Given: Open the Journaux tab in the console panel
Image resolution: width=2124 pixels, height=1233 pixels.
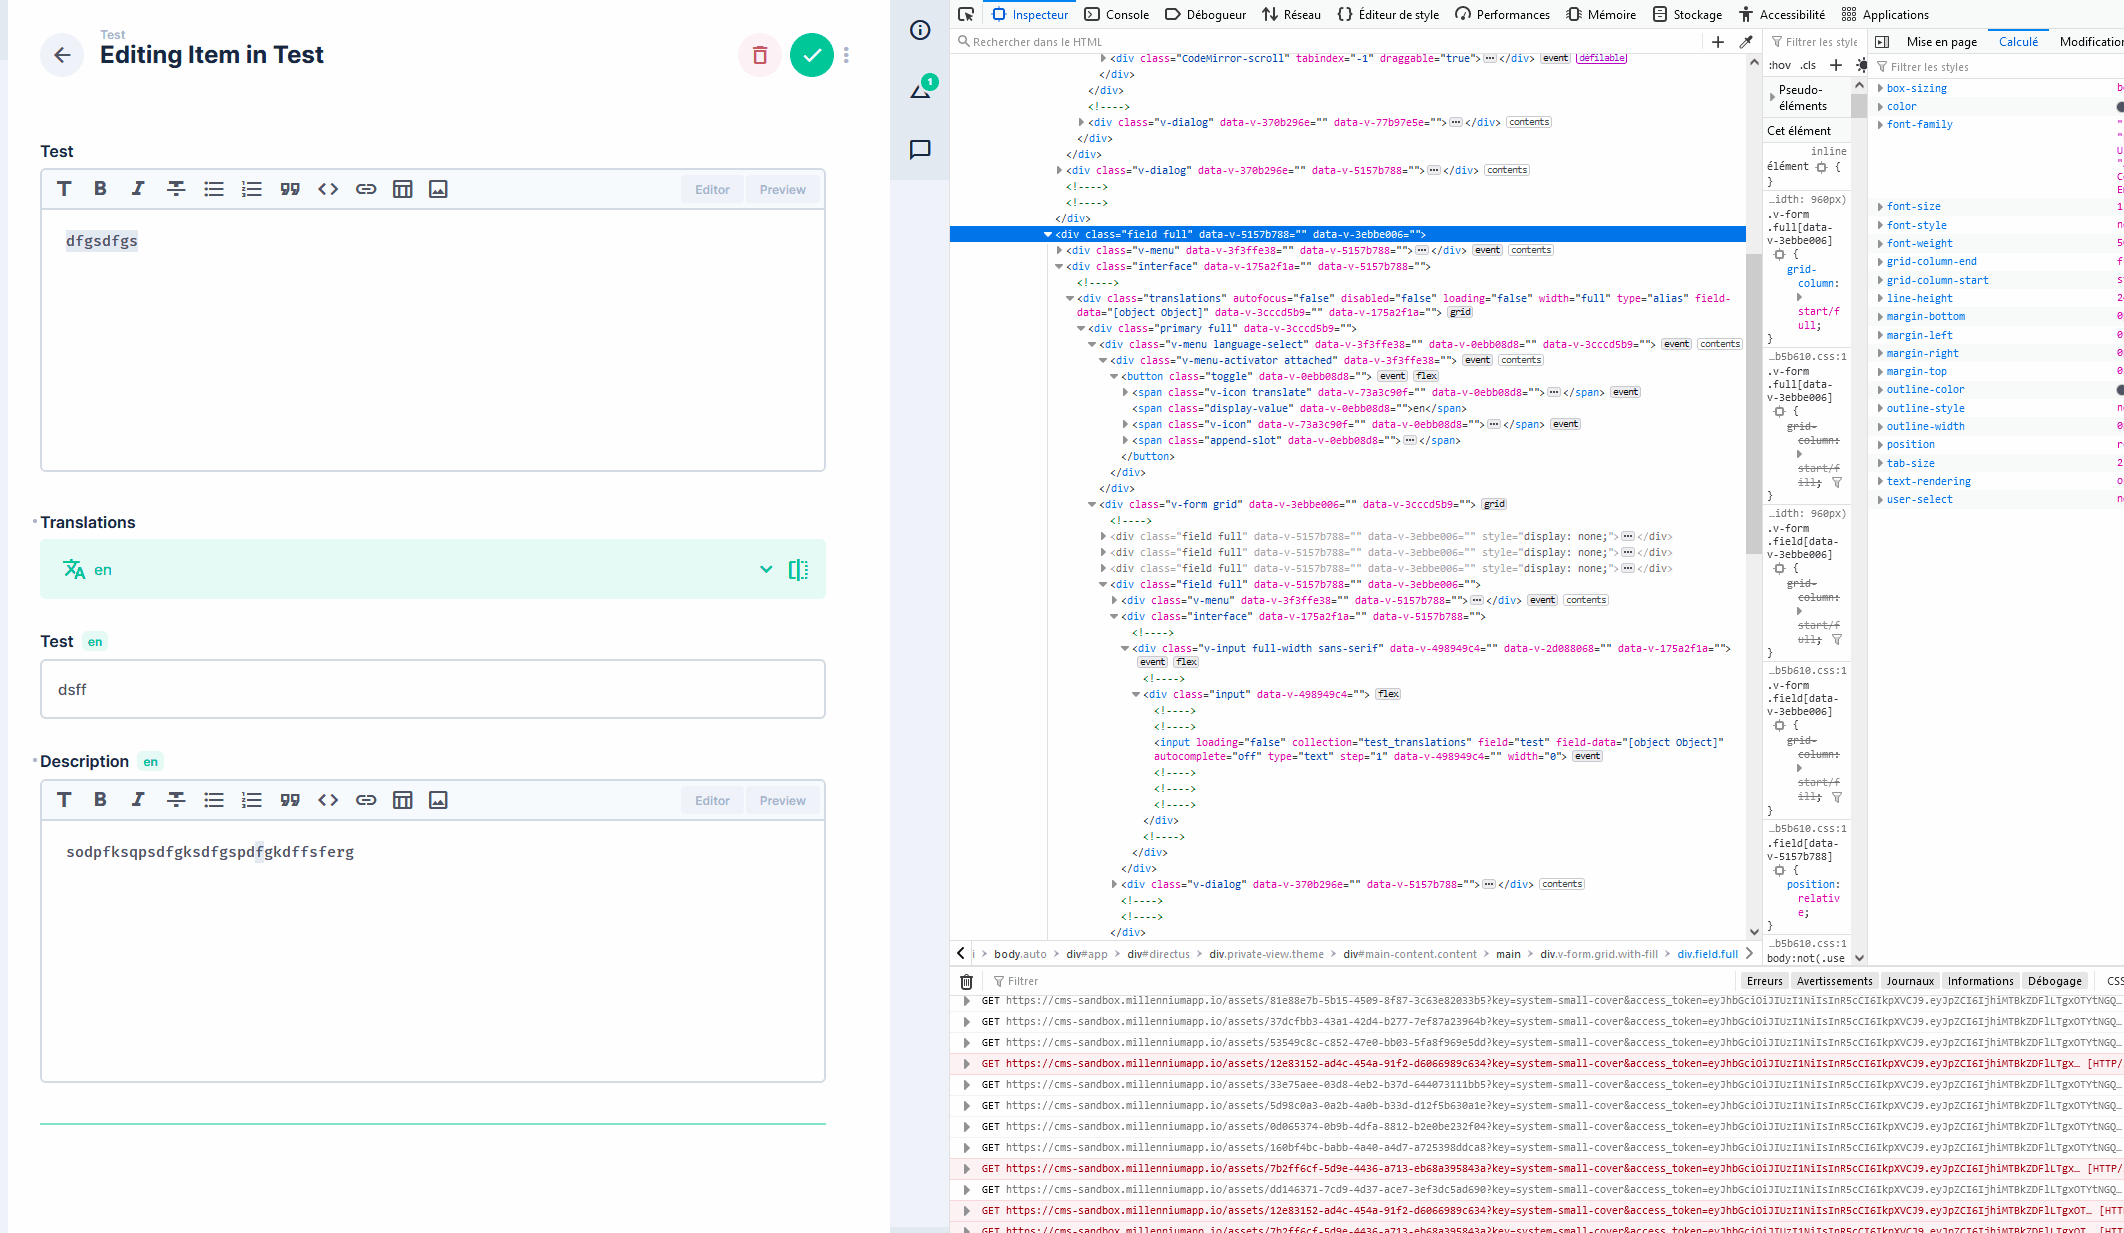Looking at the screenshot, I should (x=1910, y=981).
